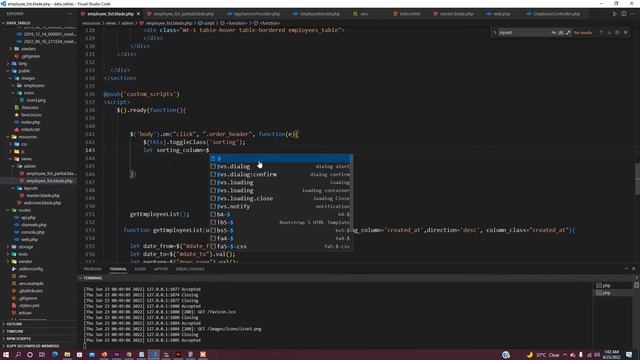640x360 pixels.
Task: Open welcome.blade.php file
Action: pyautogui.click(x=42, y=203)
